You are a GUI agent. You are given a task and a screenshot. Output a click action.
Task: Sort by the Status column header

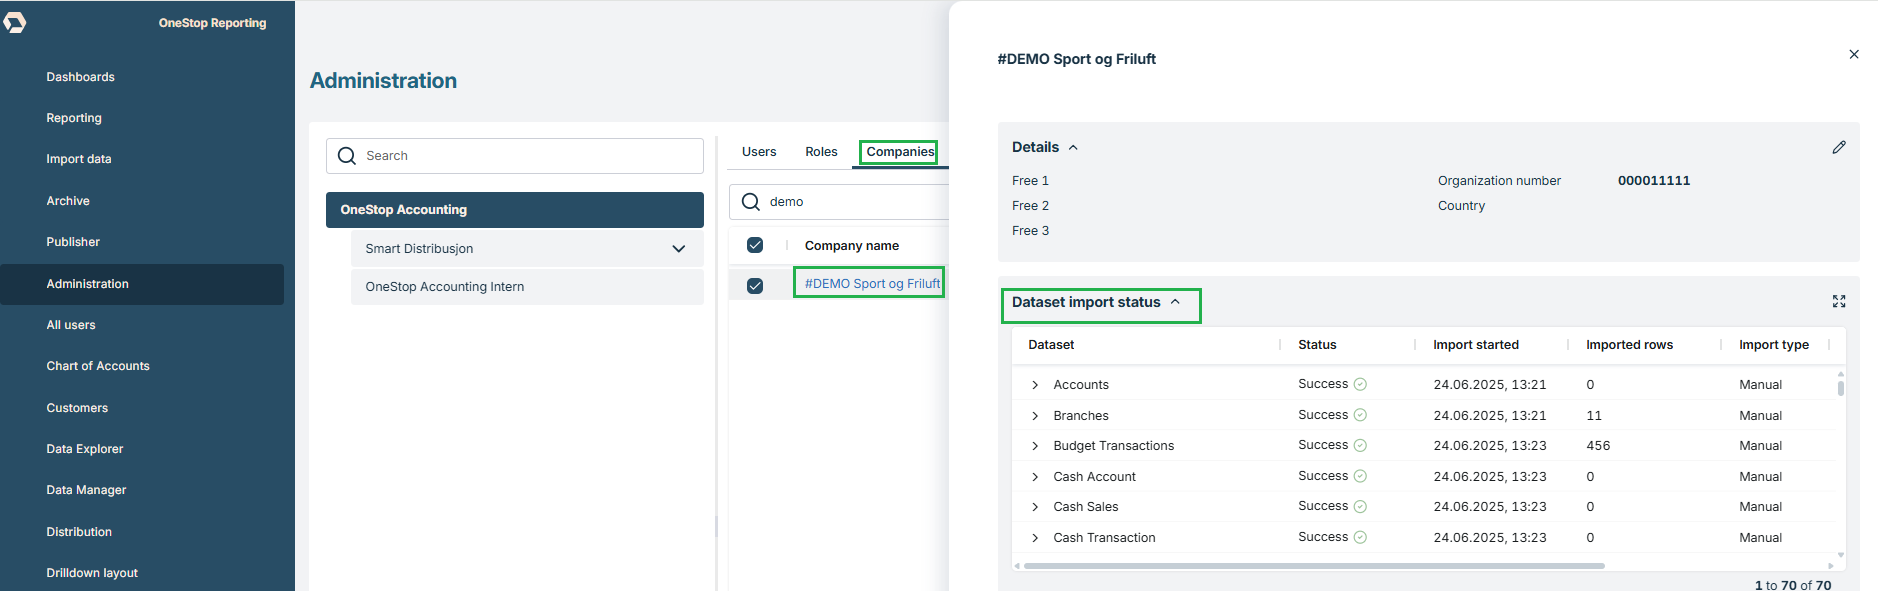(x=1317, y=345)
